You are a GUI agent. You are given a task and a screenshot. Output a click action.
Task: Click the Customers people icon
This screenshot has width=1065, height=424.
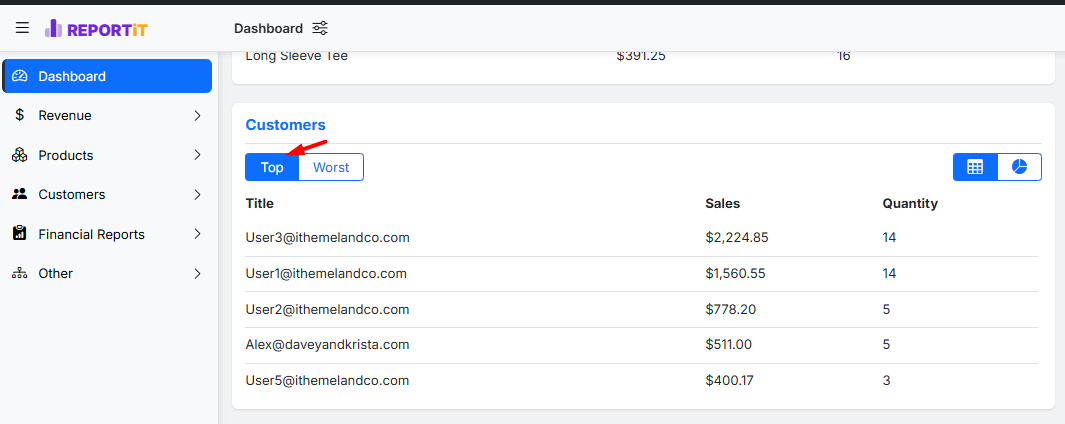tap(20, 194)
